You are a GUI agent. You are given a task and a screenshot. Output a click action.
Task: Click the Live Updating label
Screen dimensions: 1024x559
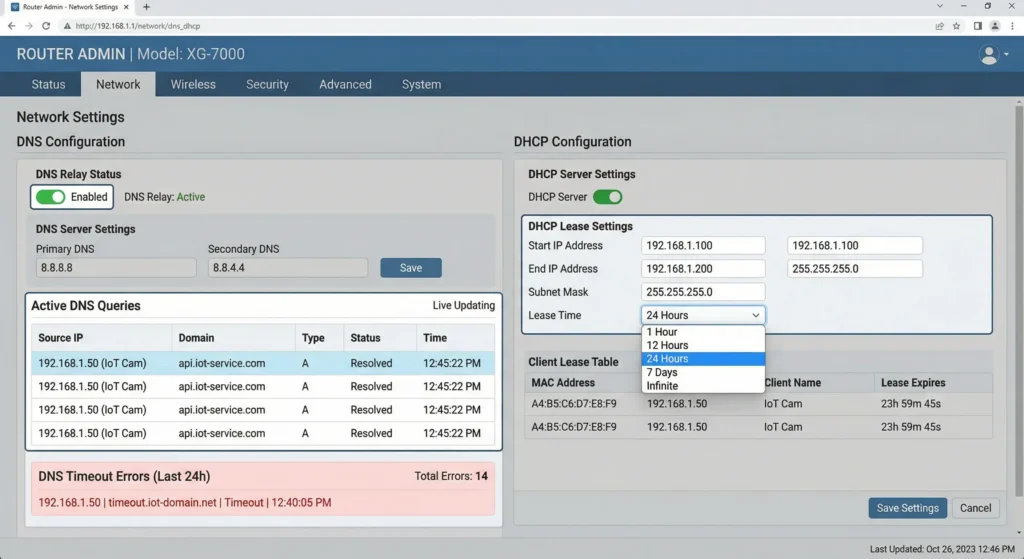coord(464,305)
